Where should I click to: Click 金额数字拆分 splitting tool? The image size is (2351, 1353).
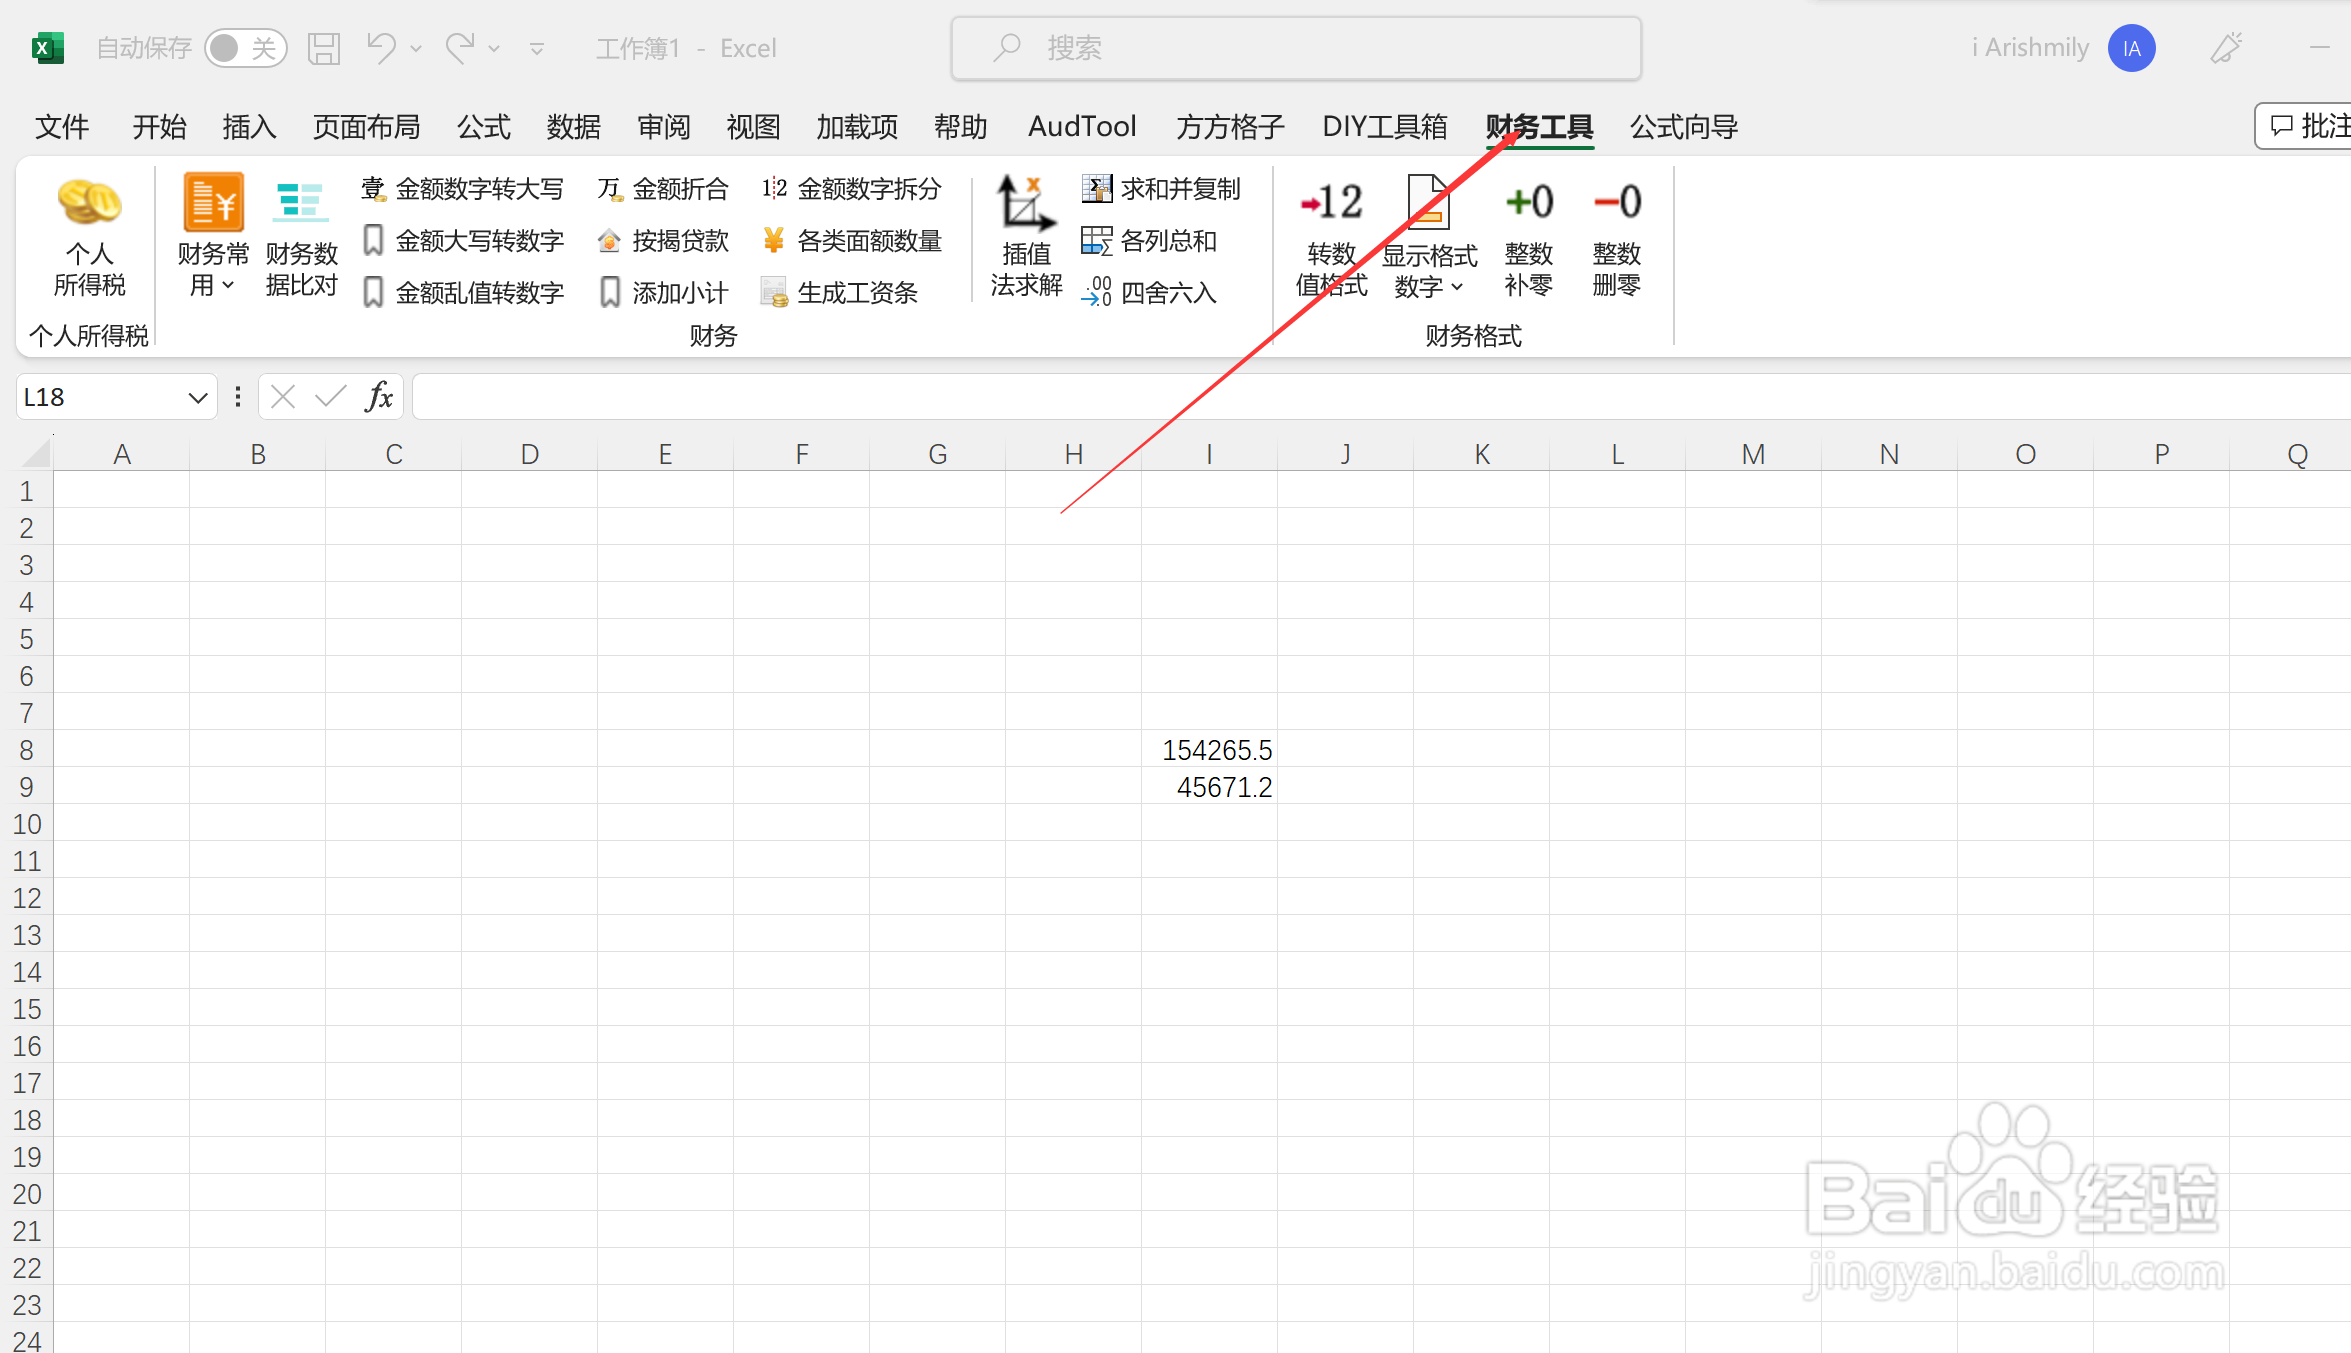(852, 189)
